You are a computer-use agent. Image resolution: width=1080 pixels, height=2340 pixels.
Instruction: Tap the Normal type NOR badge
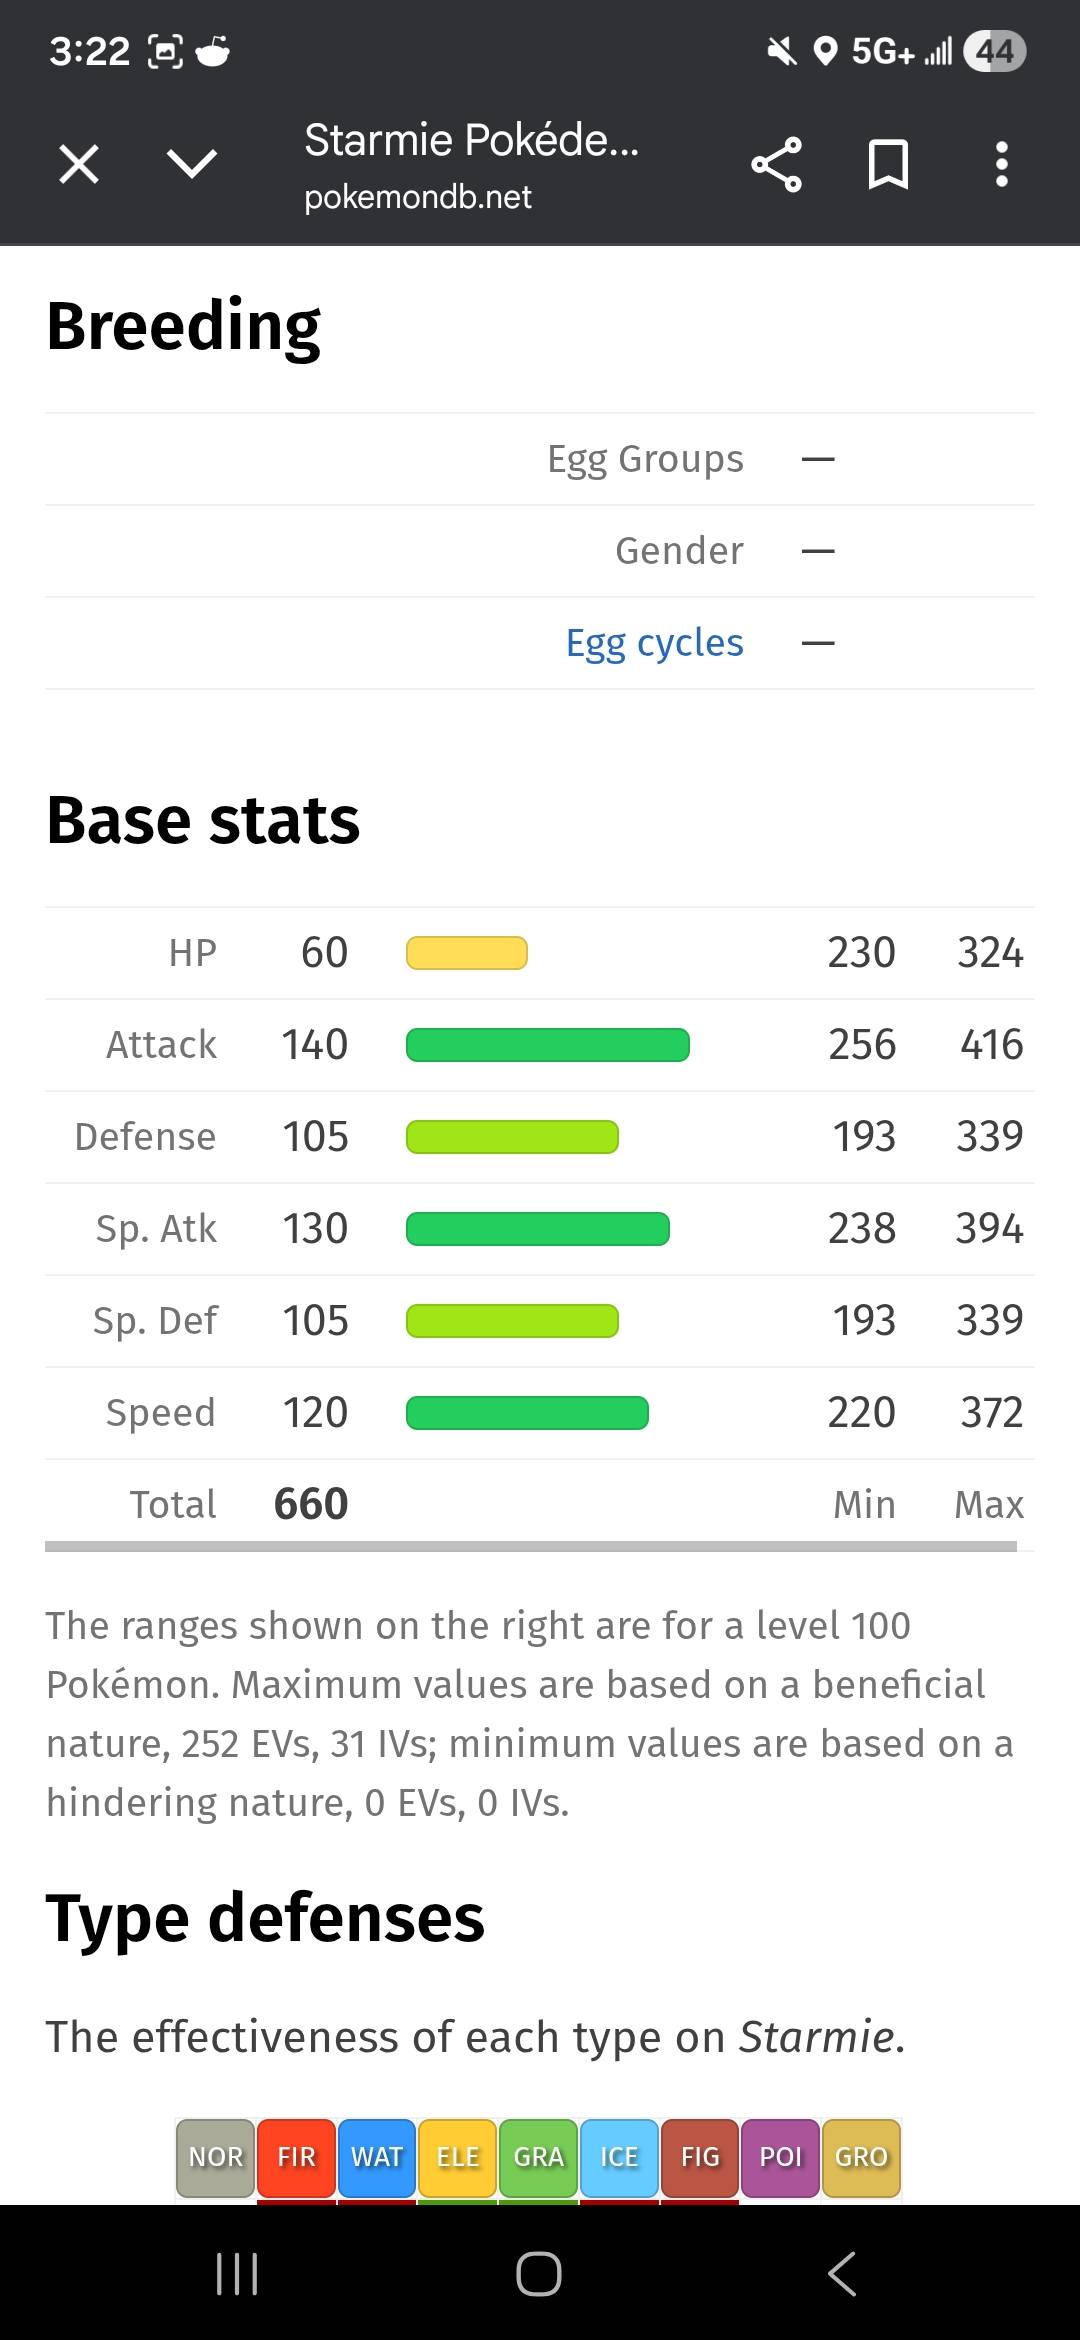point(215,2157)
